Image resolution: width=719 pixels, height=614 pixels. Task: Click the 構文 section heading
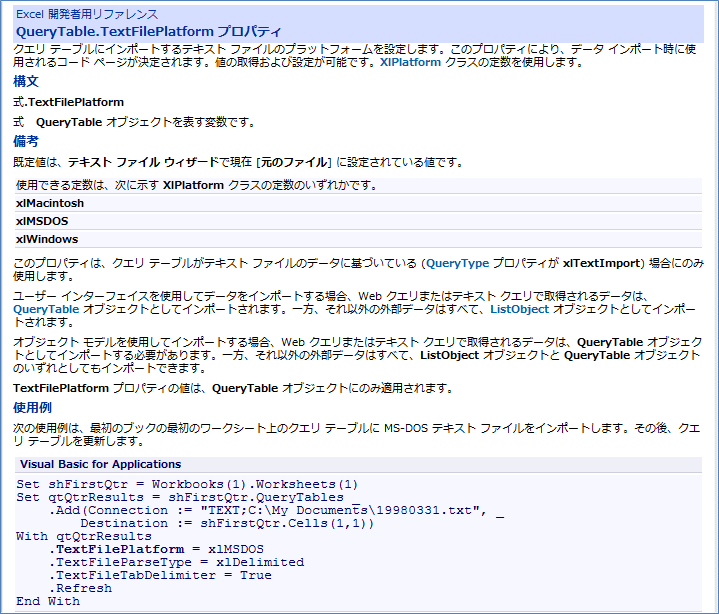pos(26,81)
